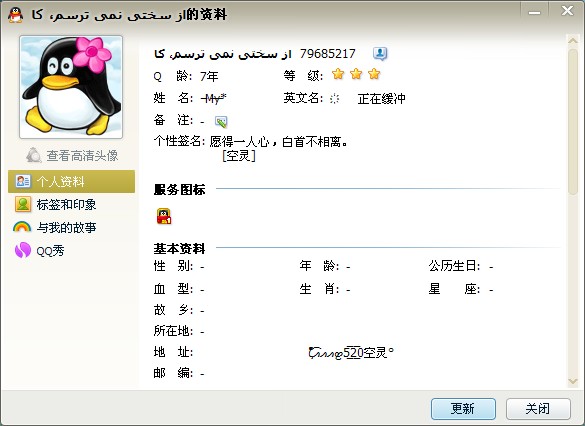Click the 所在地 label

pos(173,331)
